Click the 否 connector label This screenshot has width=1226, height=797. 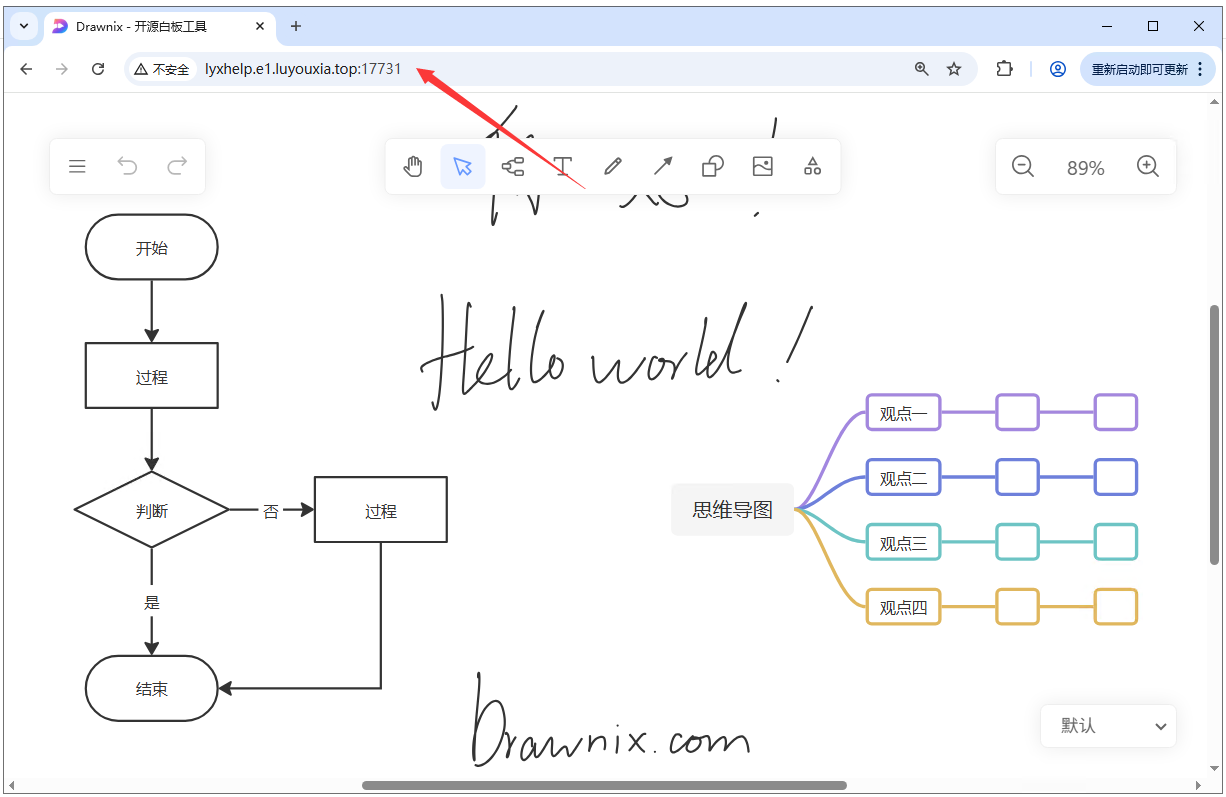(270, 511)
